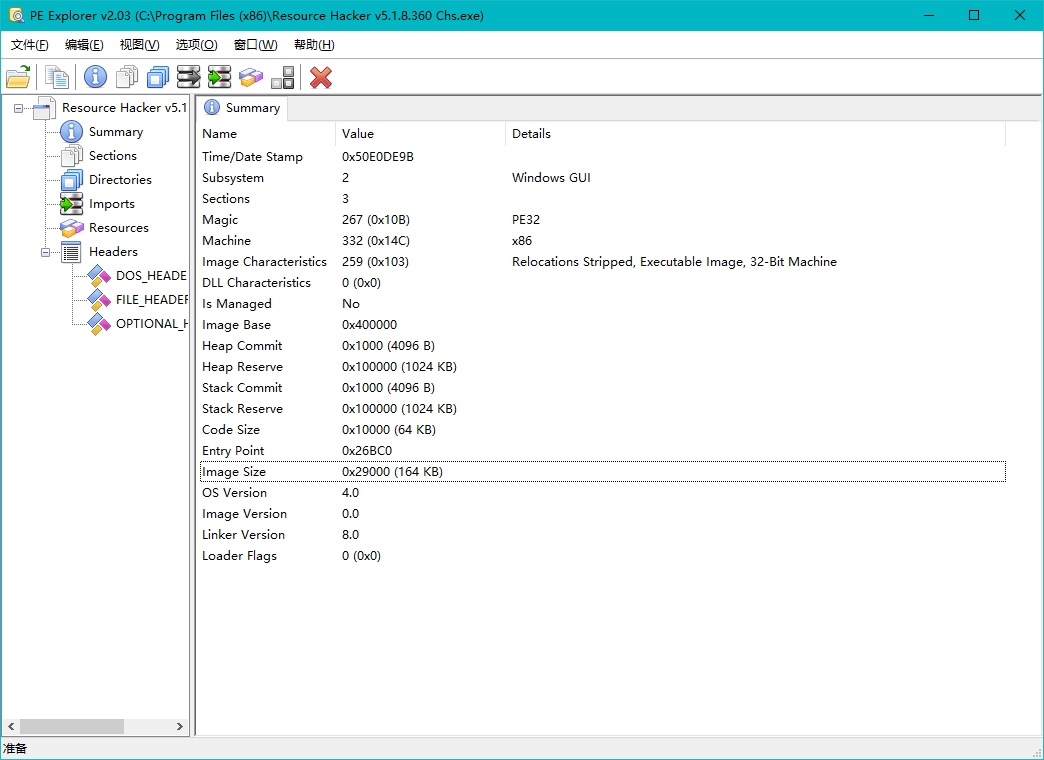The width and height of the screenshot is (1044, 760).
Task: Select the Image Base row
Action: coord(603,325)
